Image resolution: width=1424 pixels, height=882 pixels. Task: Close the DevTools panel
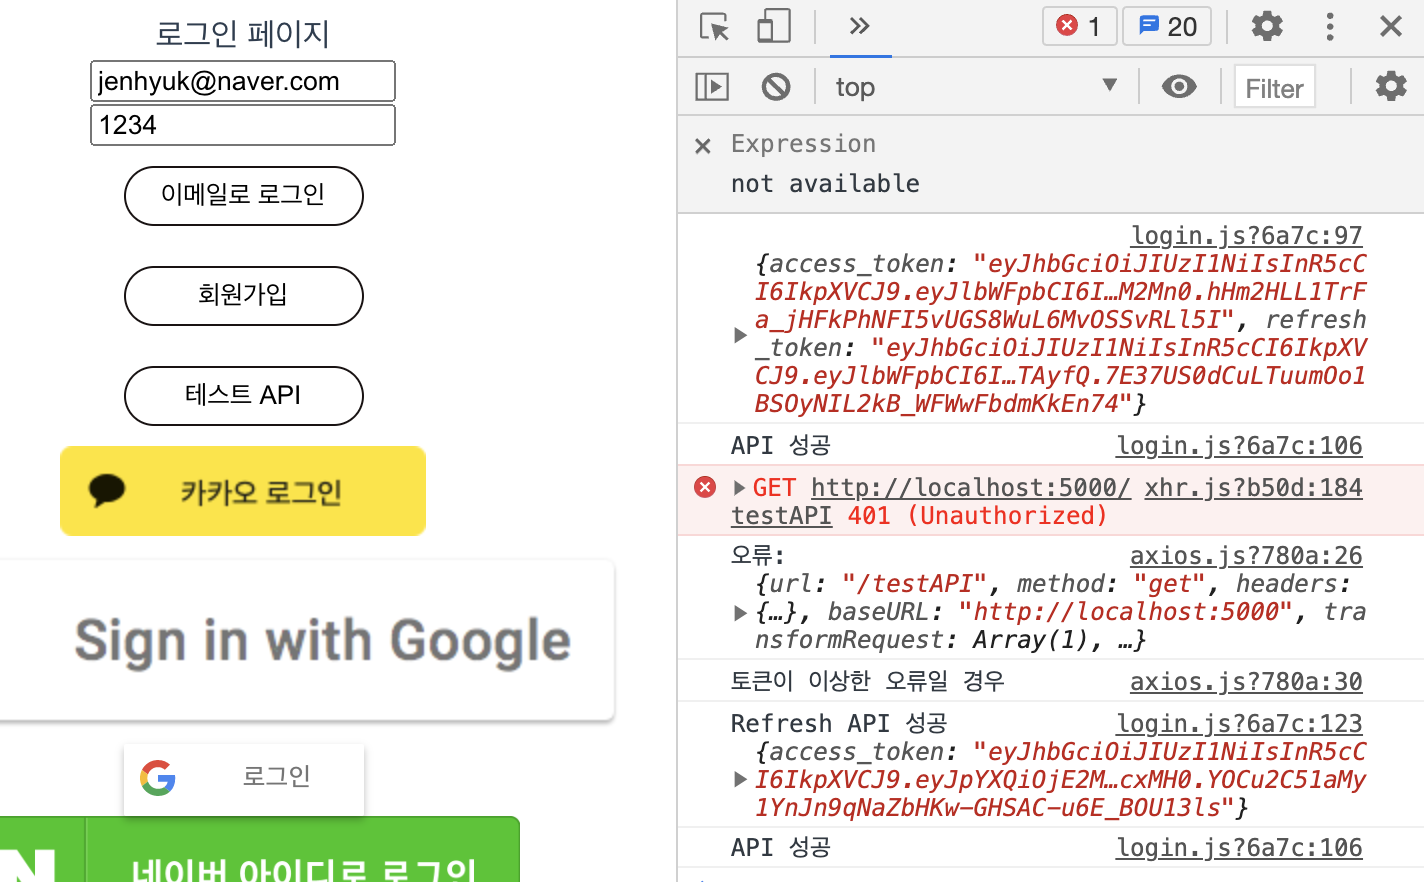click(x=1391, y=26)
